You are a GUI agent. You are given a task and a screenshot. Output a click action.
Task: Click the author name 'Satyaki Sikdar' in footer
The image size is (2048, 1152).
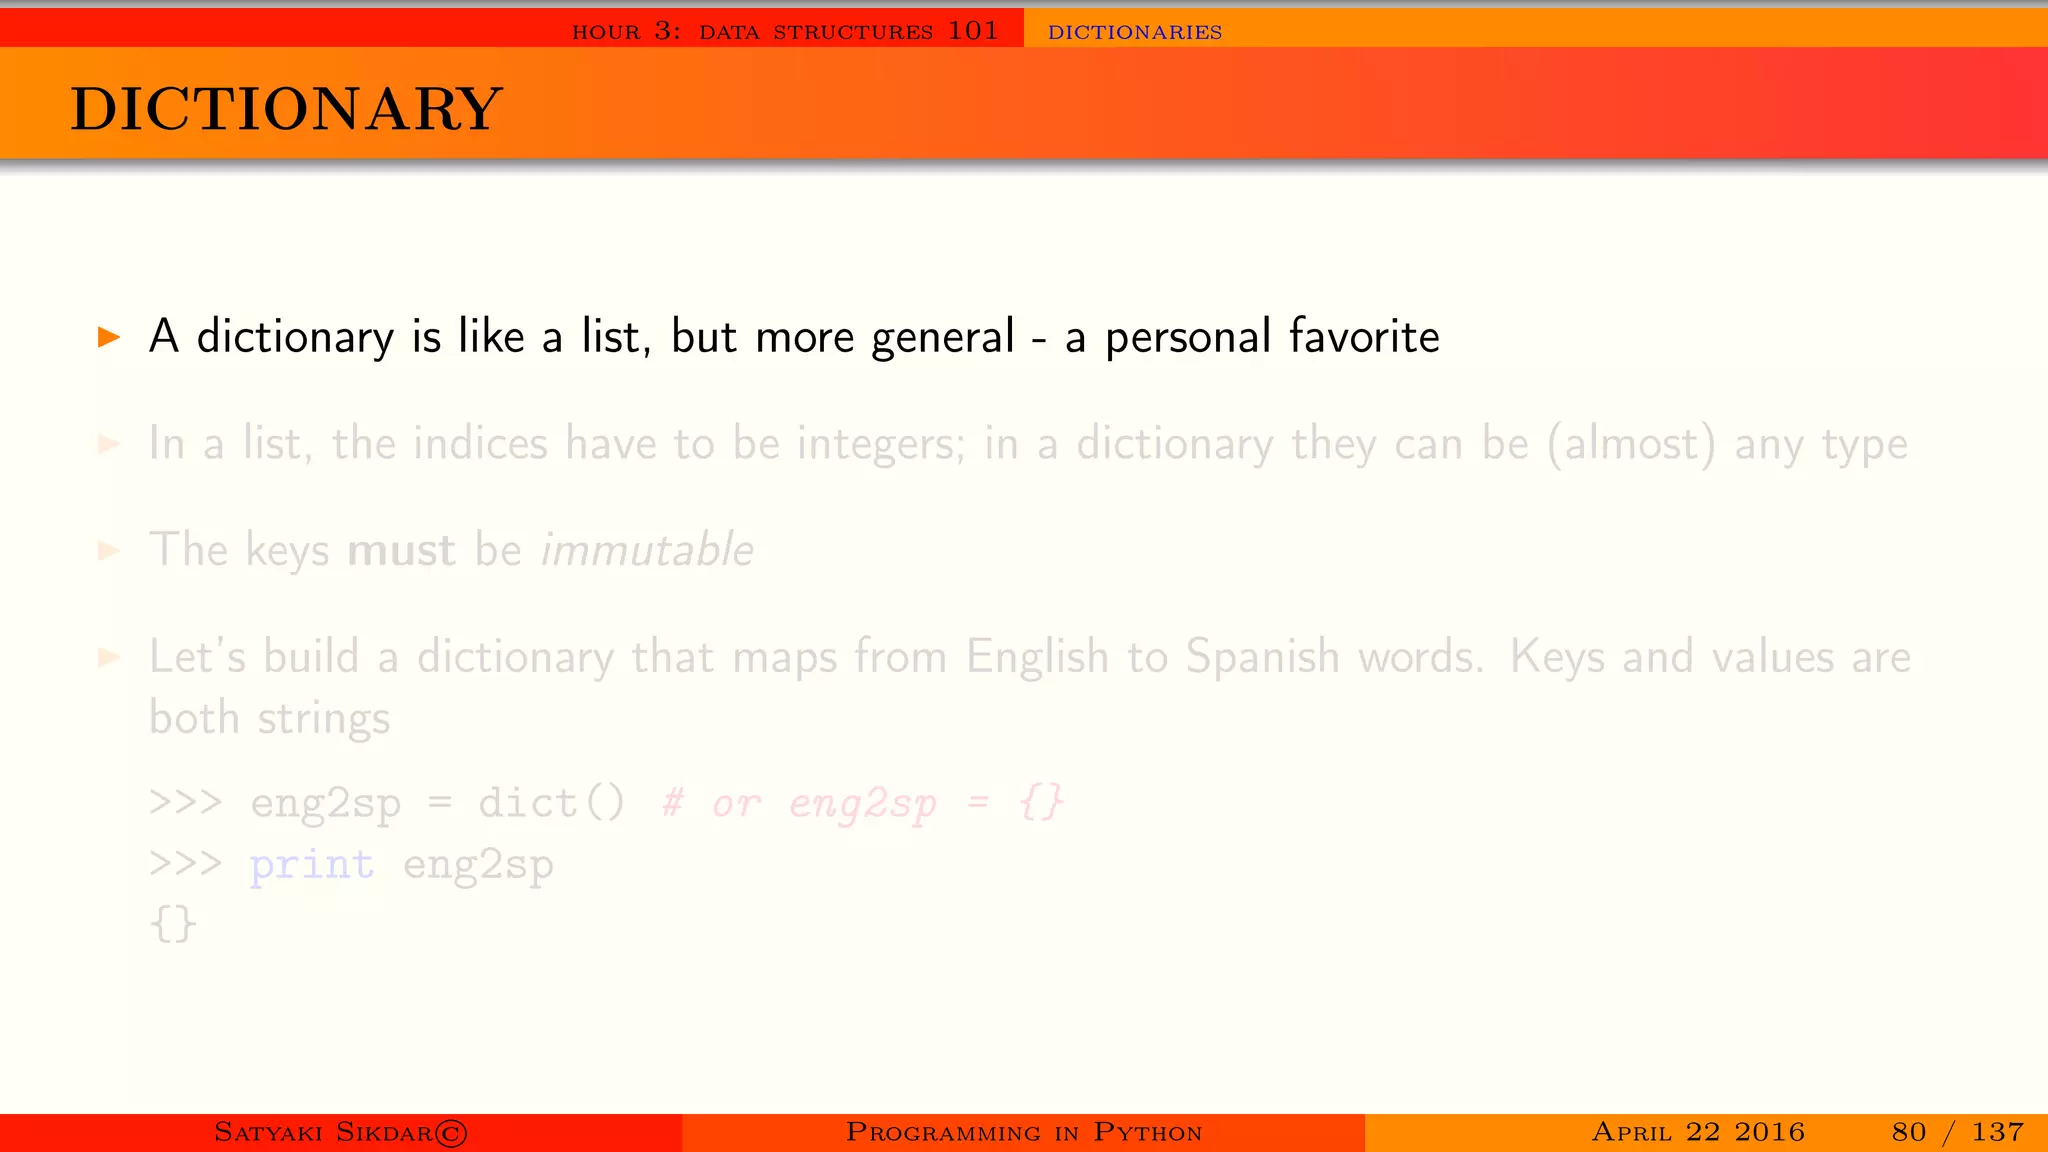coord(323,1133)
